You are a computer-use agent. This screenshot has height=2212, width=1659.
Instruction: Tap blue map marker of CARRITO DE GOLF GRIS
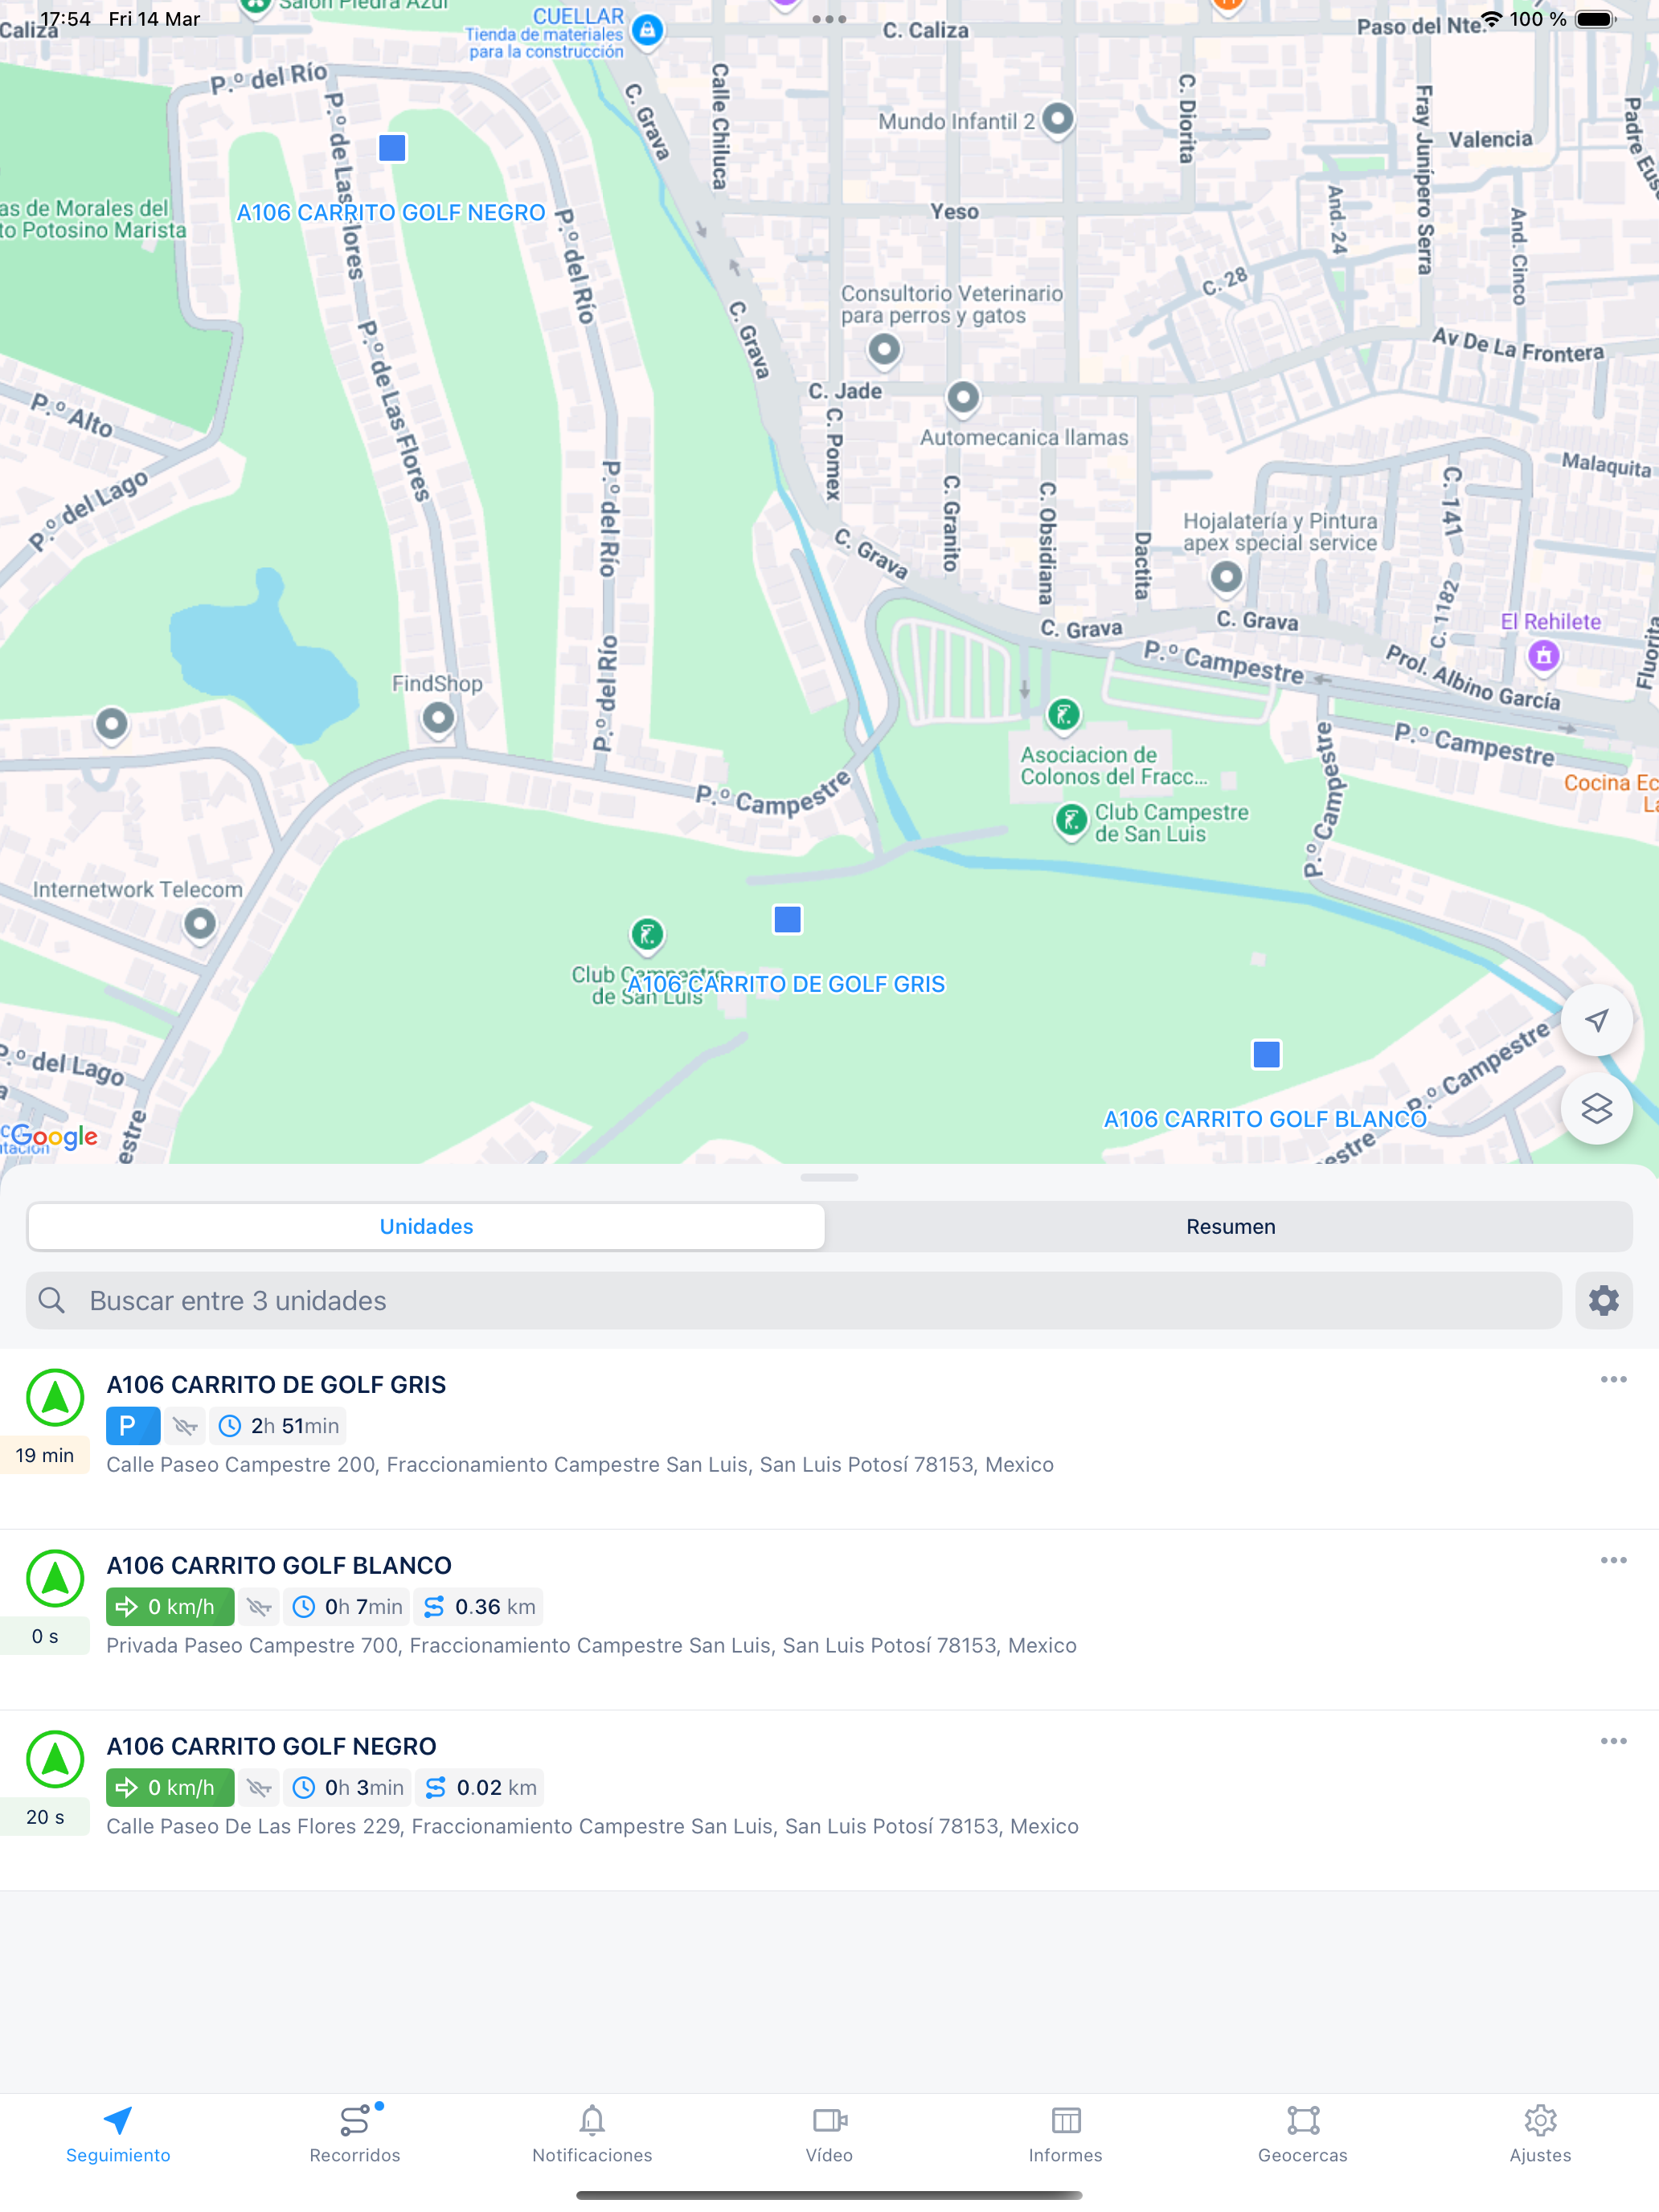(788, 920)
